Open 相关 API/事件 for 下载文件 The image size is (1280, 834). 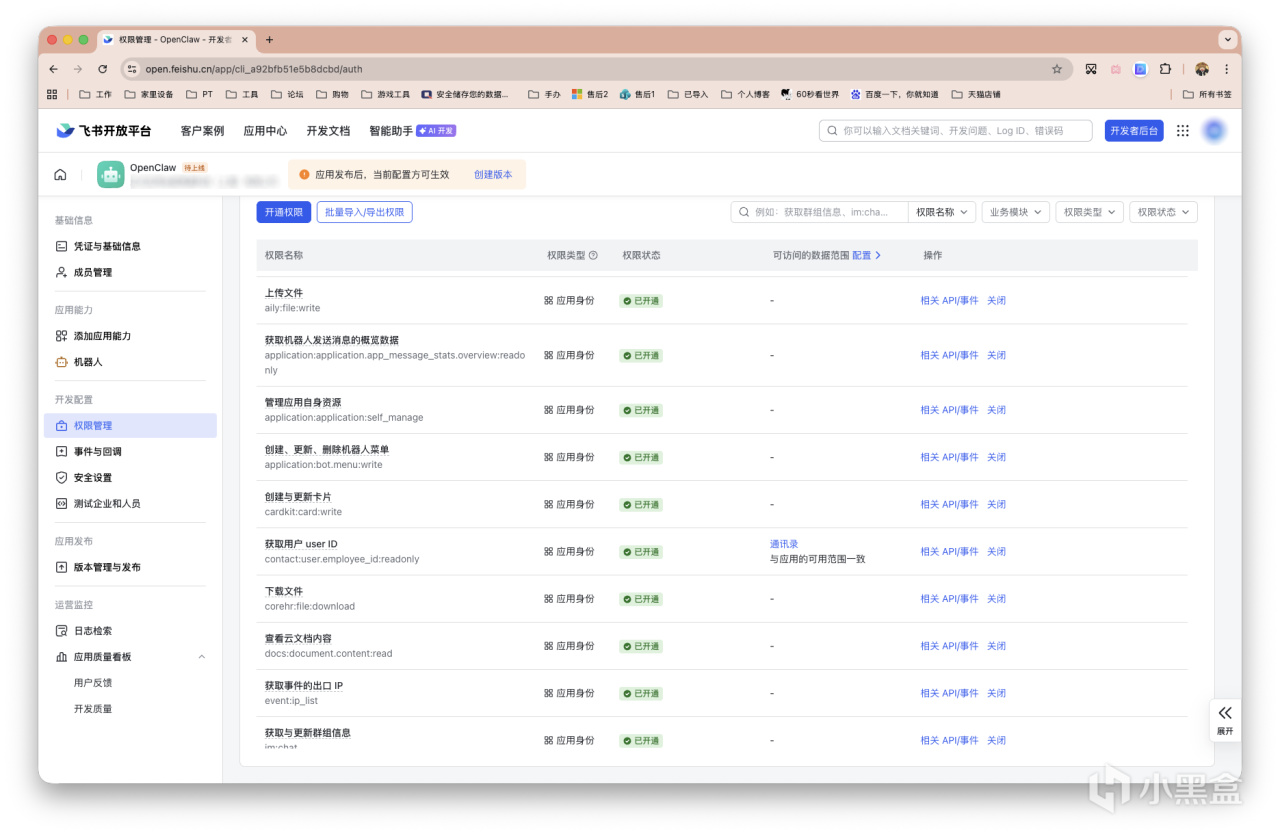(x=949, y=599)
